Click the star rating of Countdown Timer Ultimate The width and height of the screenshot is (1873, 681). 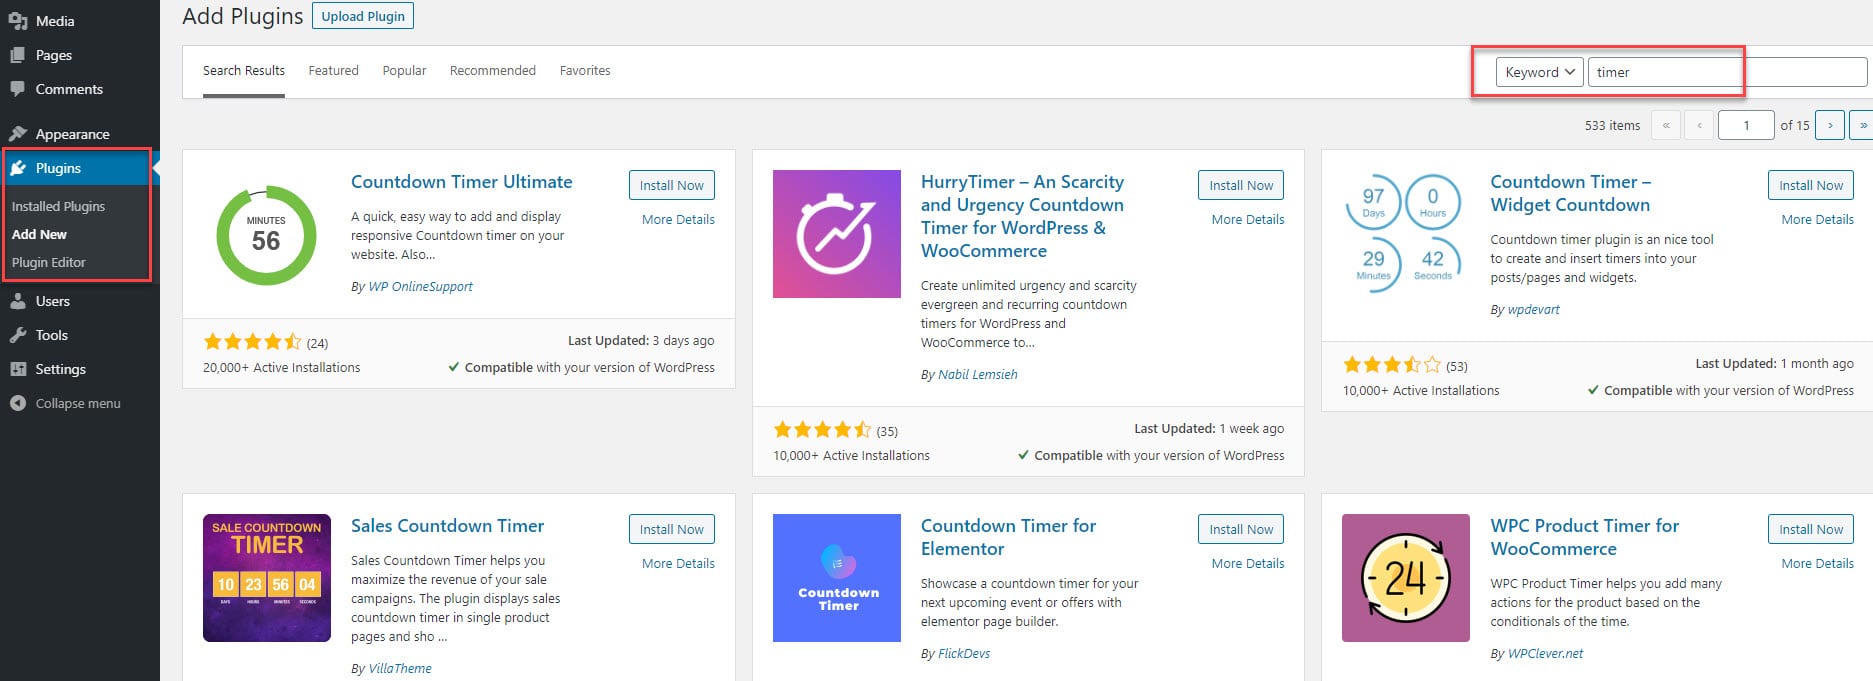(252, 342)
